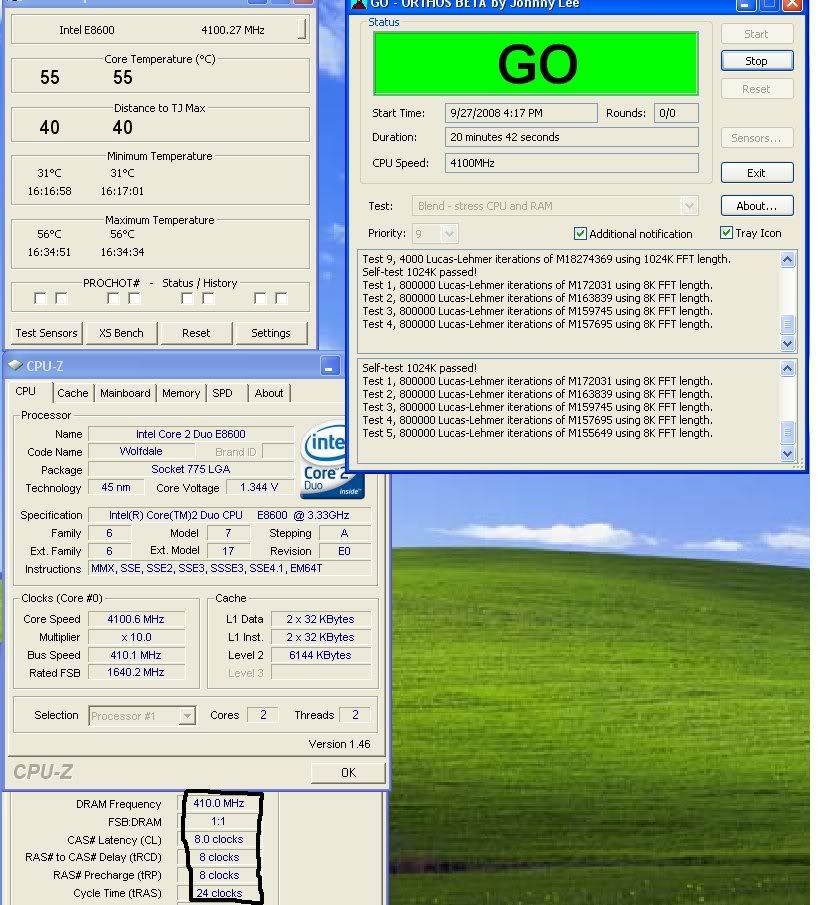Tick the first PROCHOT# status checkbox
The width and height of the screenshot is (840, 905).
[x=40, y=298]
